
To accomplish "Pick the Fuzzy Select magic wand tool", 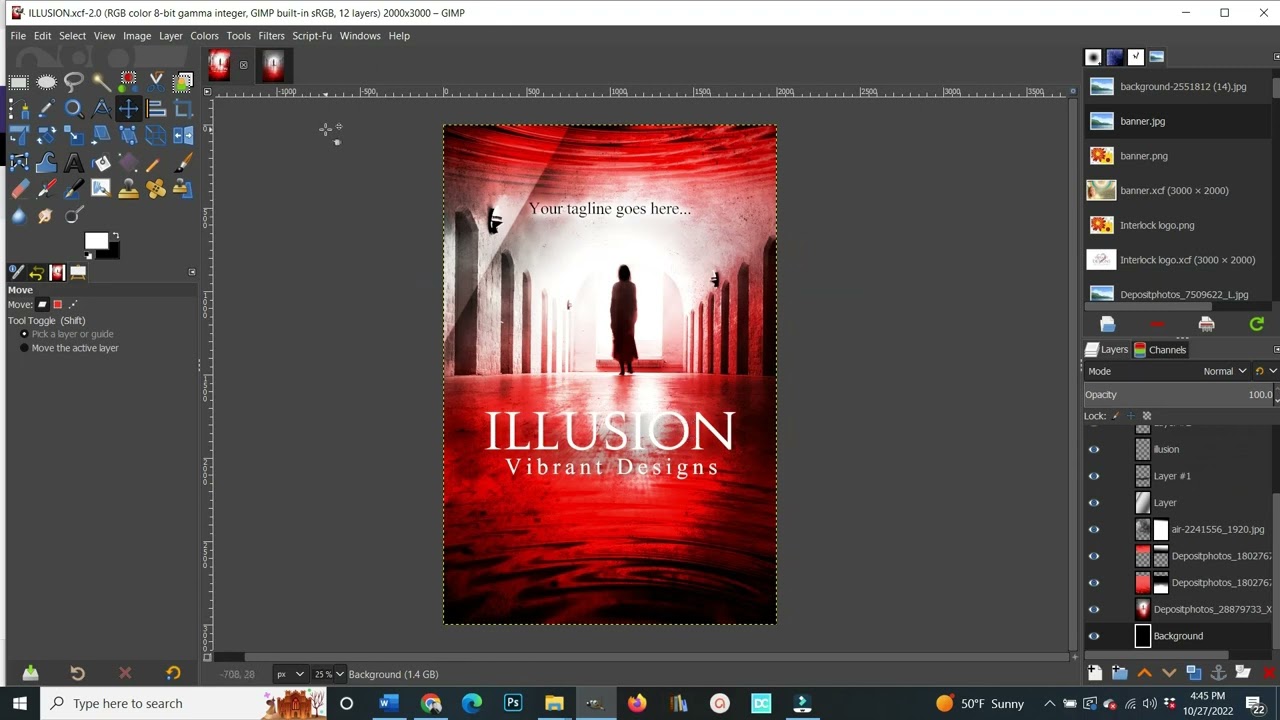I will point(101,82).
